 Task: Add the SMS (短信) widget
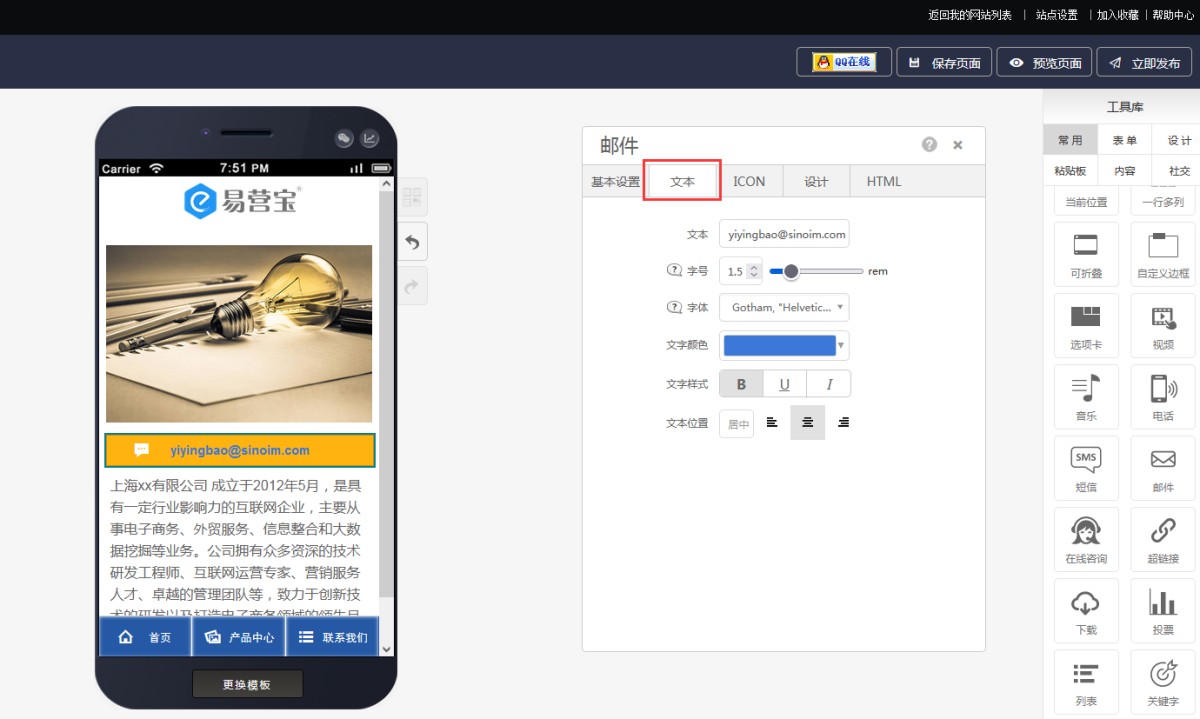coord(1086,469)
